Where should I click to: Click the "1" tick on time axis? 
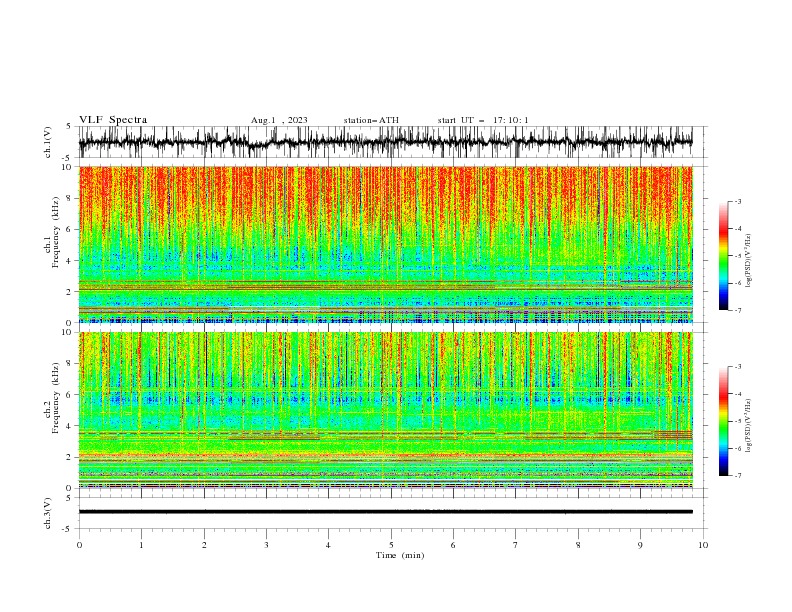coord(141,545)
